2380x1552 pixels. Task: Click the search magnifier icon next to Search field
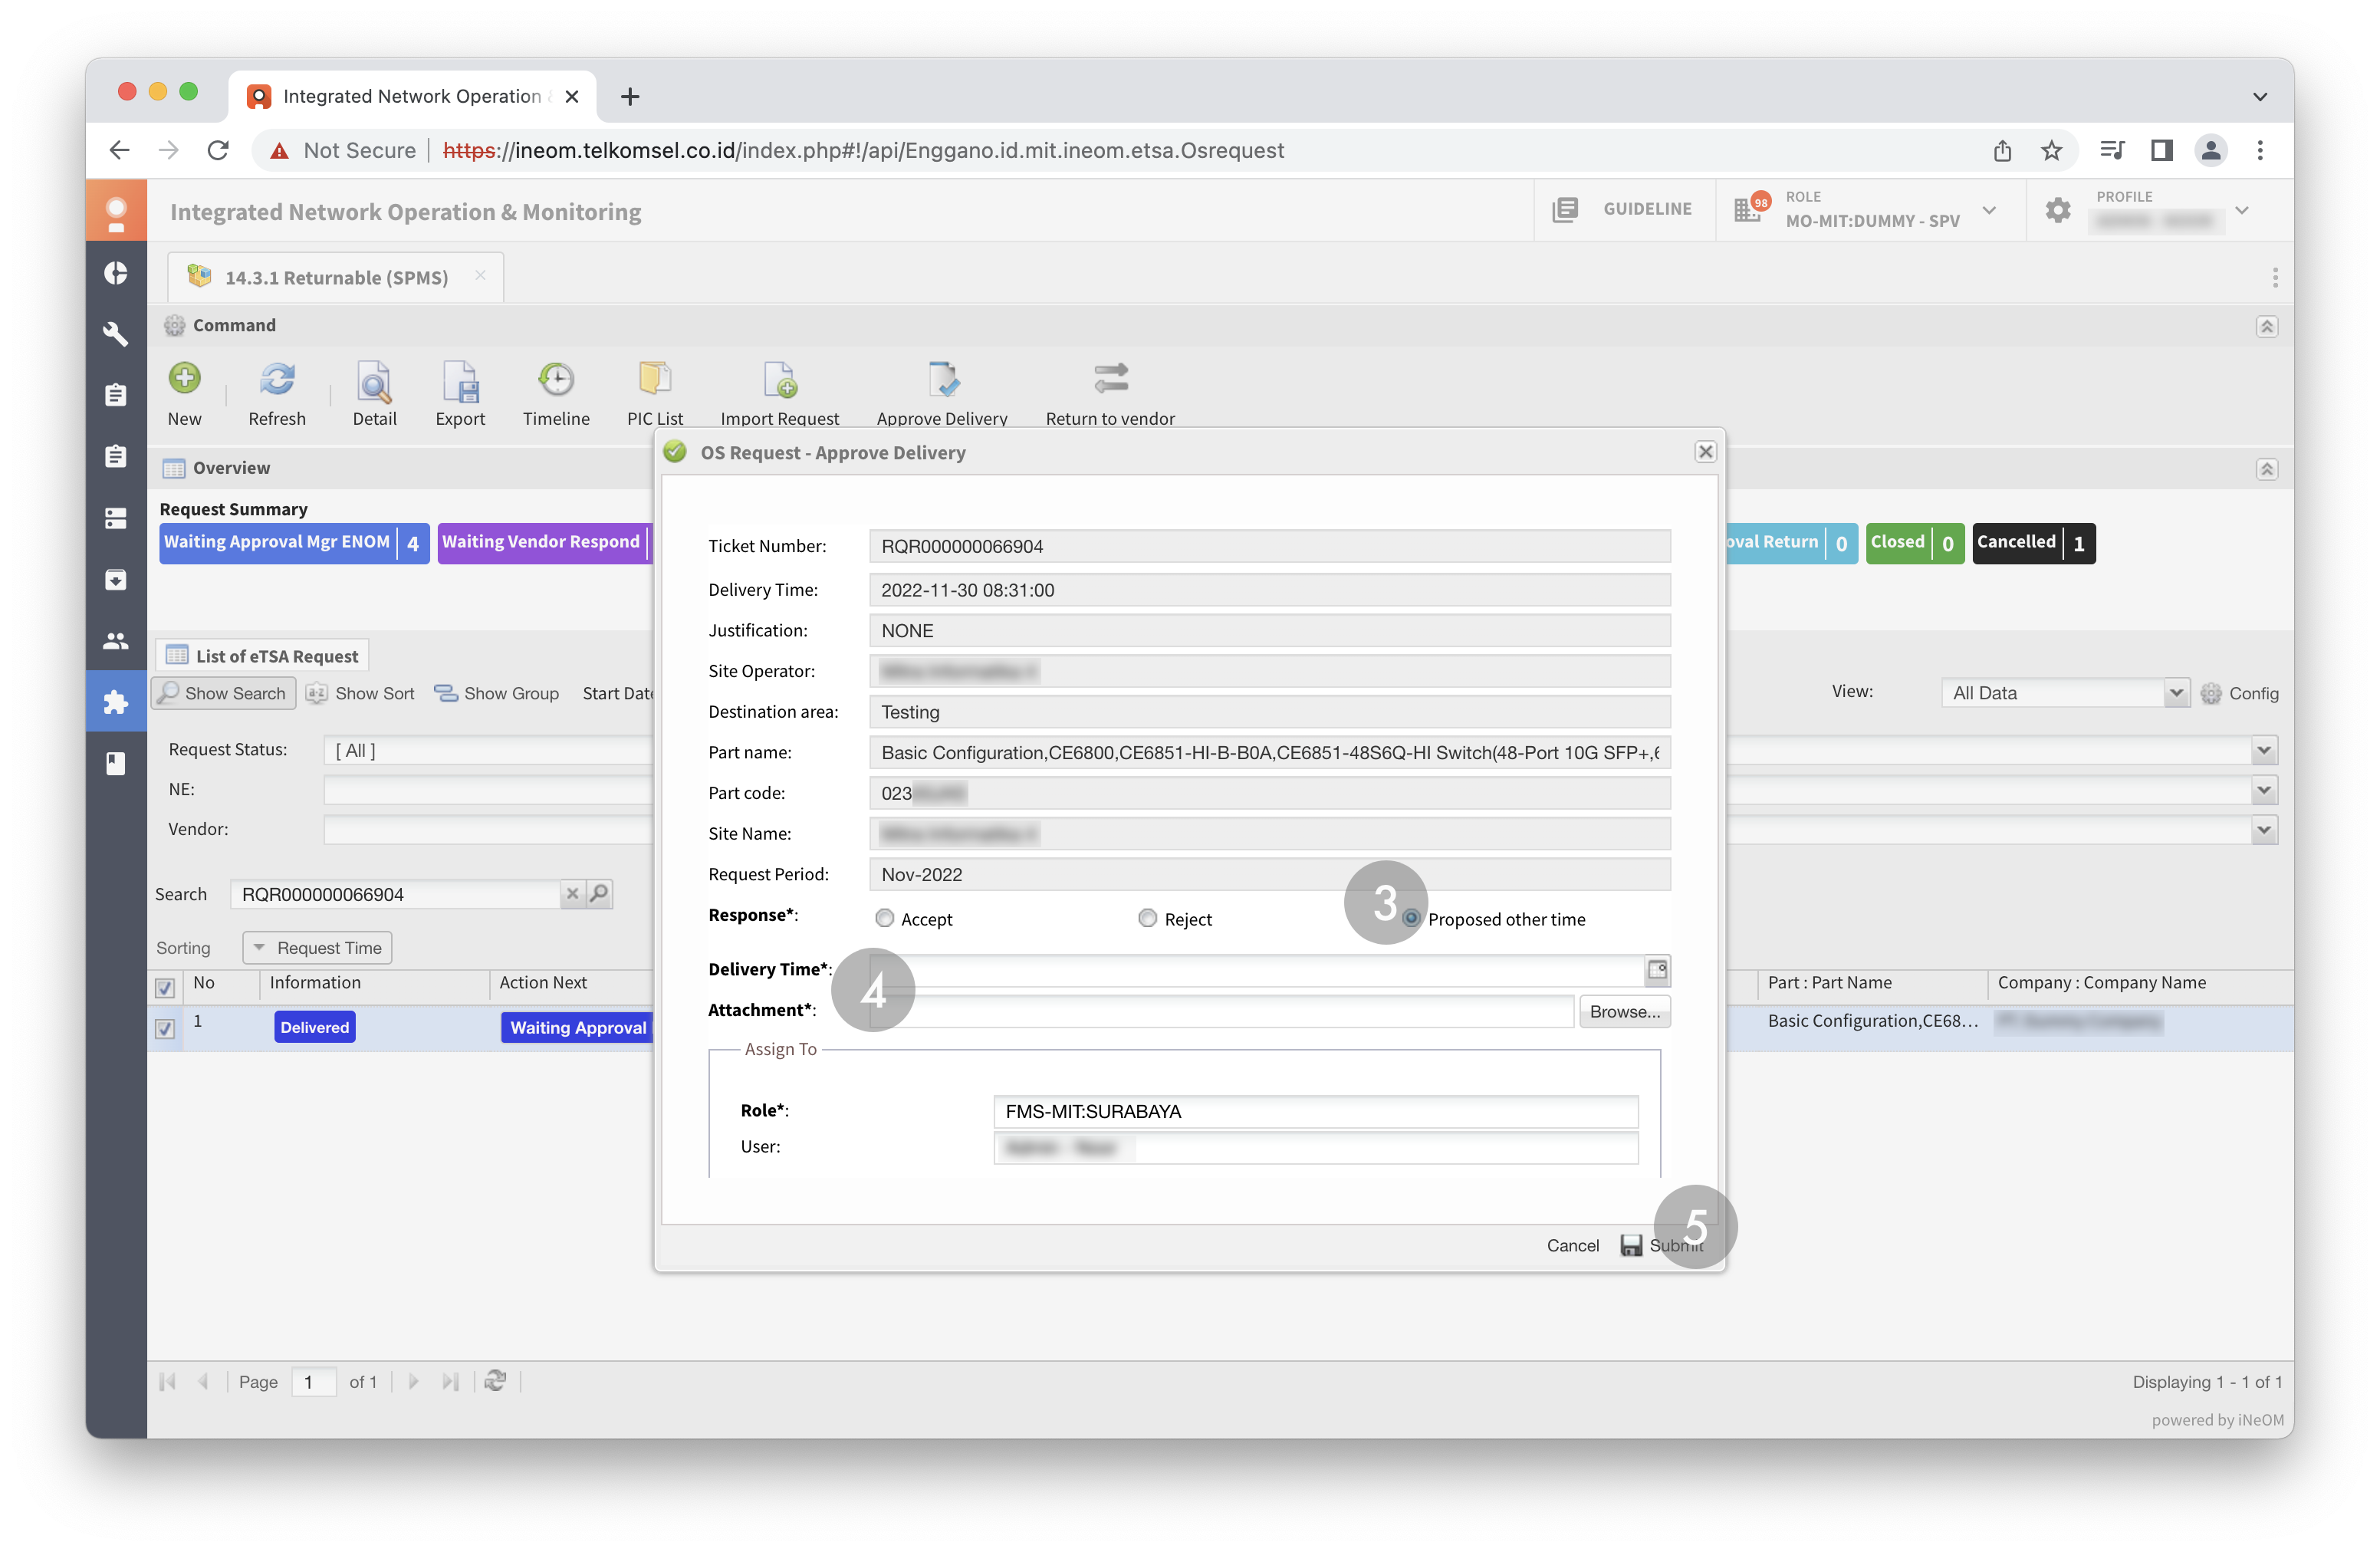click(x=598, y=893)
